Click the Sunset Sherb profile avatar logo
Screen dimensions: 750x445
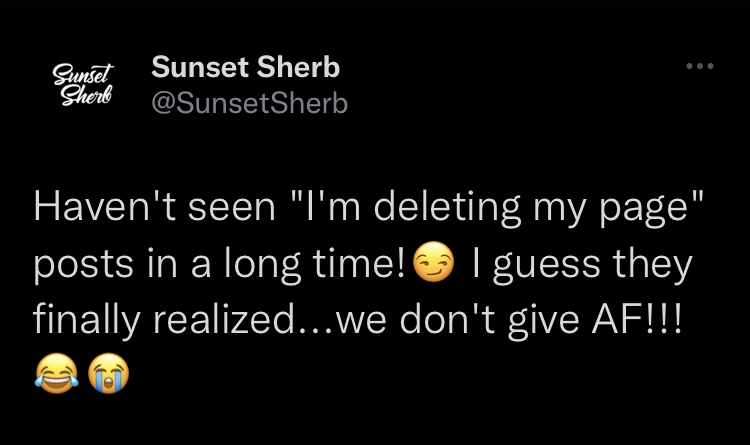click(x=83, y=85)
